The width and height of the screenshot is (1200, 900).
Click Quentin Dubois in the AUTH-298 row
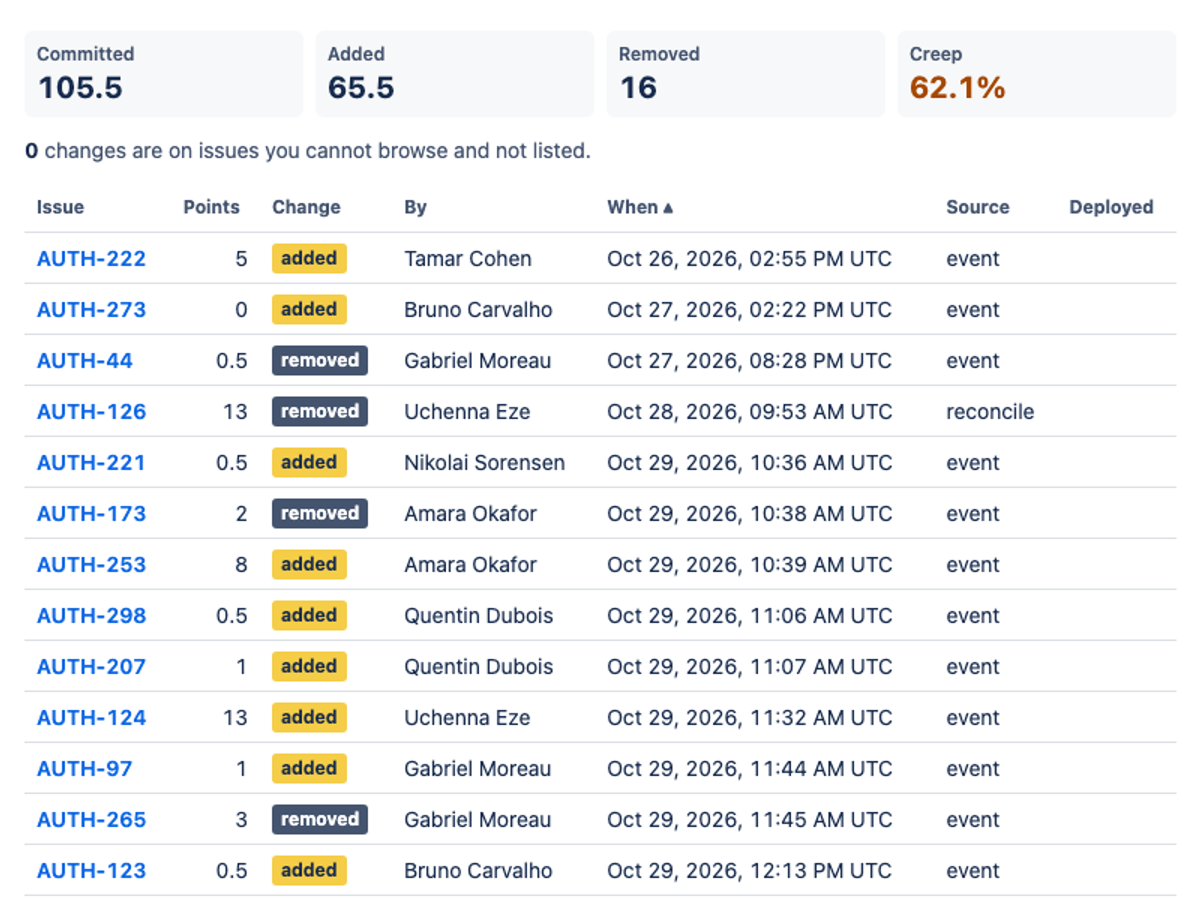click(x=478, y=616)
